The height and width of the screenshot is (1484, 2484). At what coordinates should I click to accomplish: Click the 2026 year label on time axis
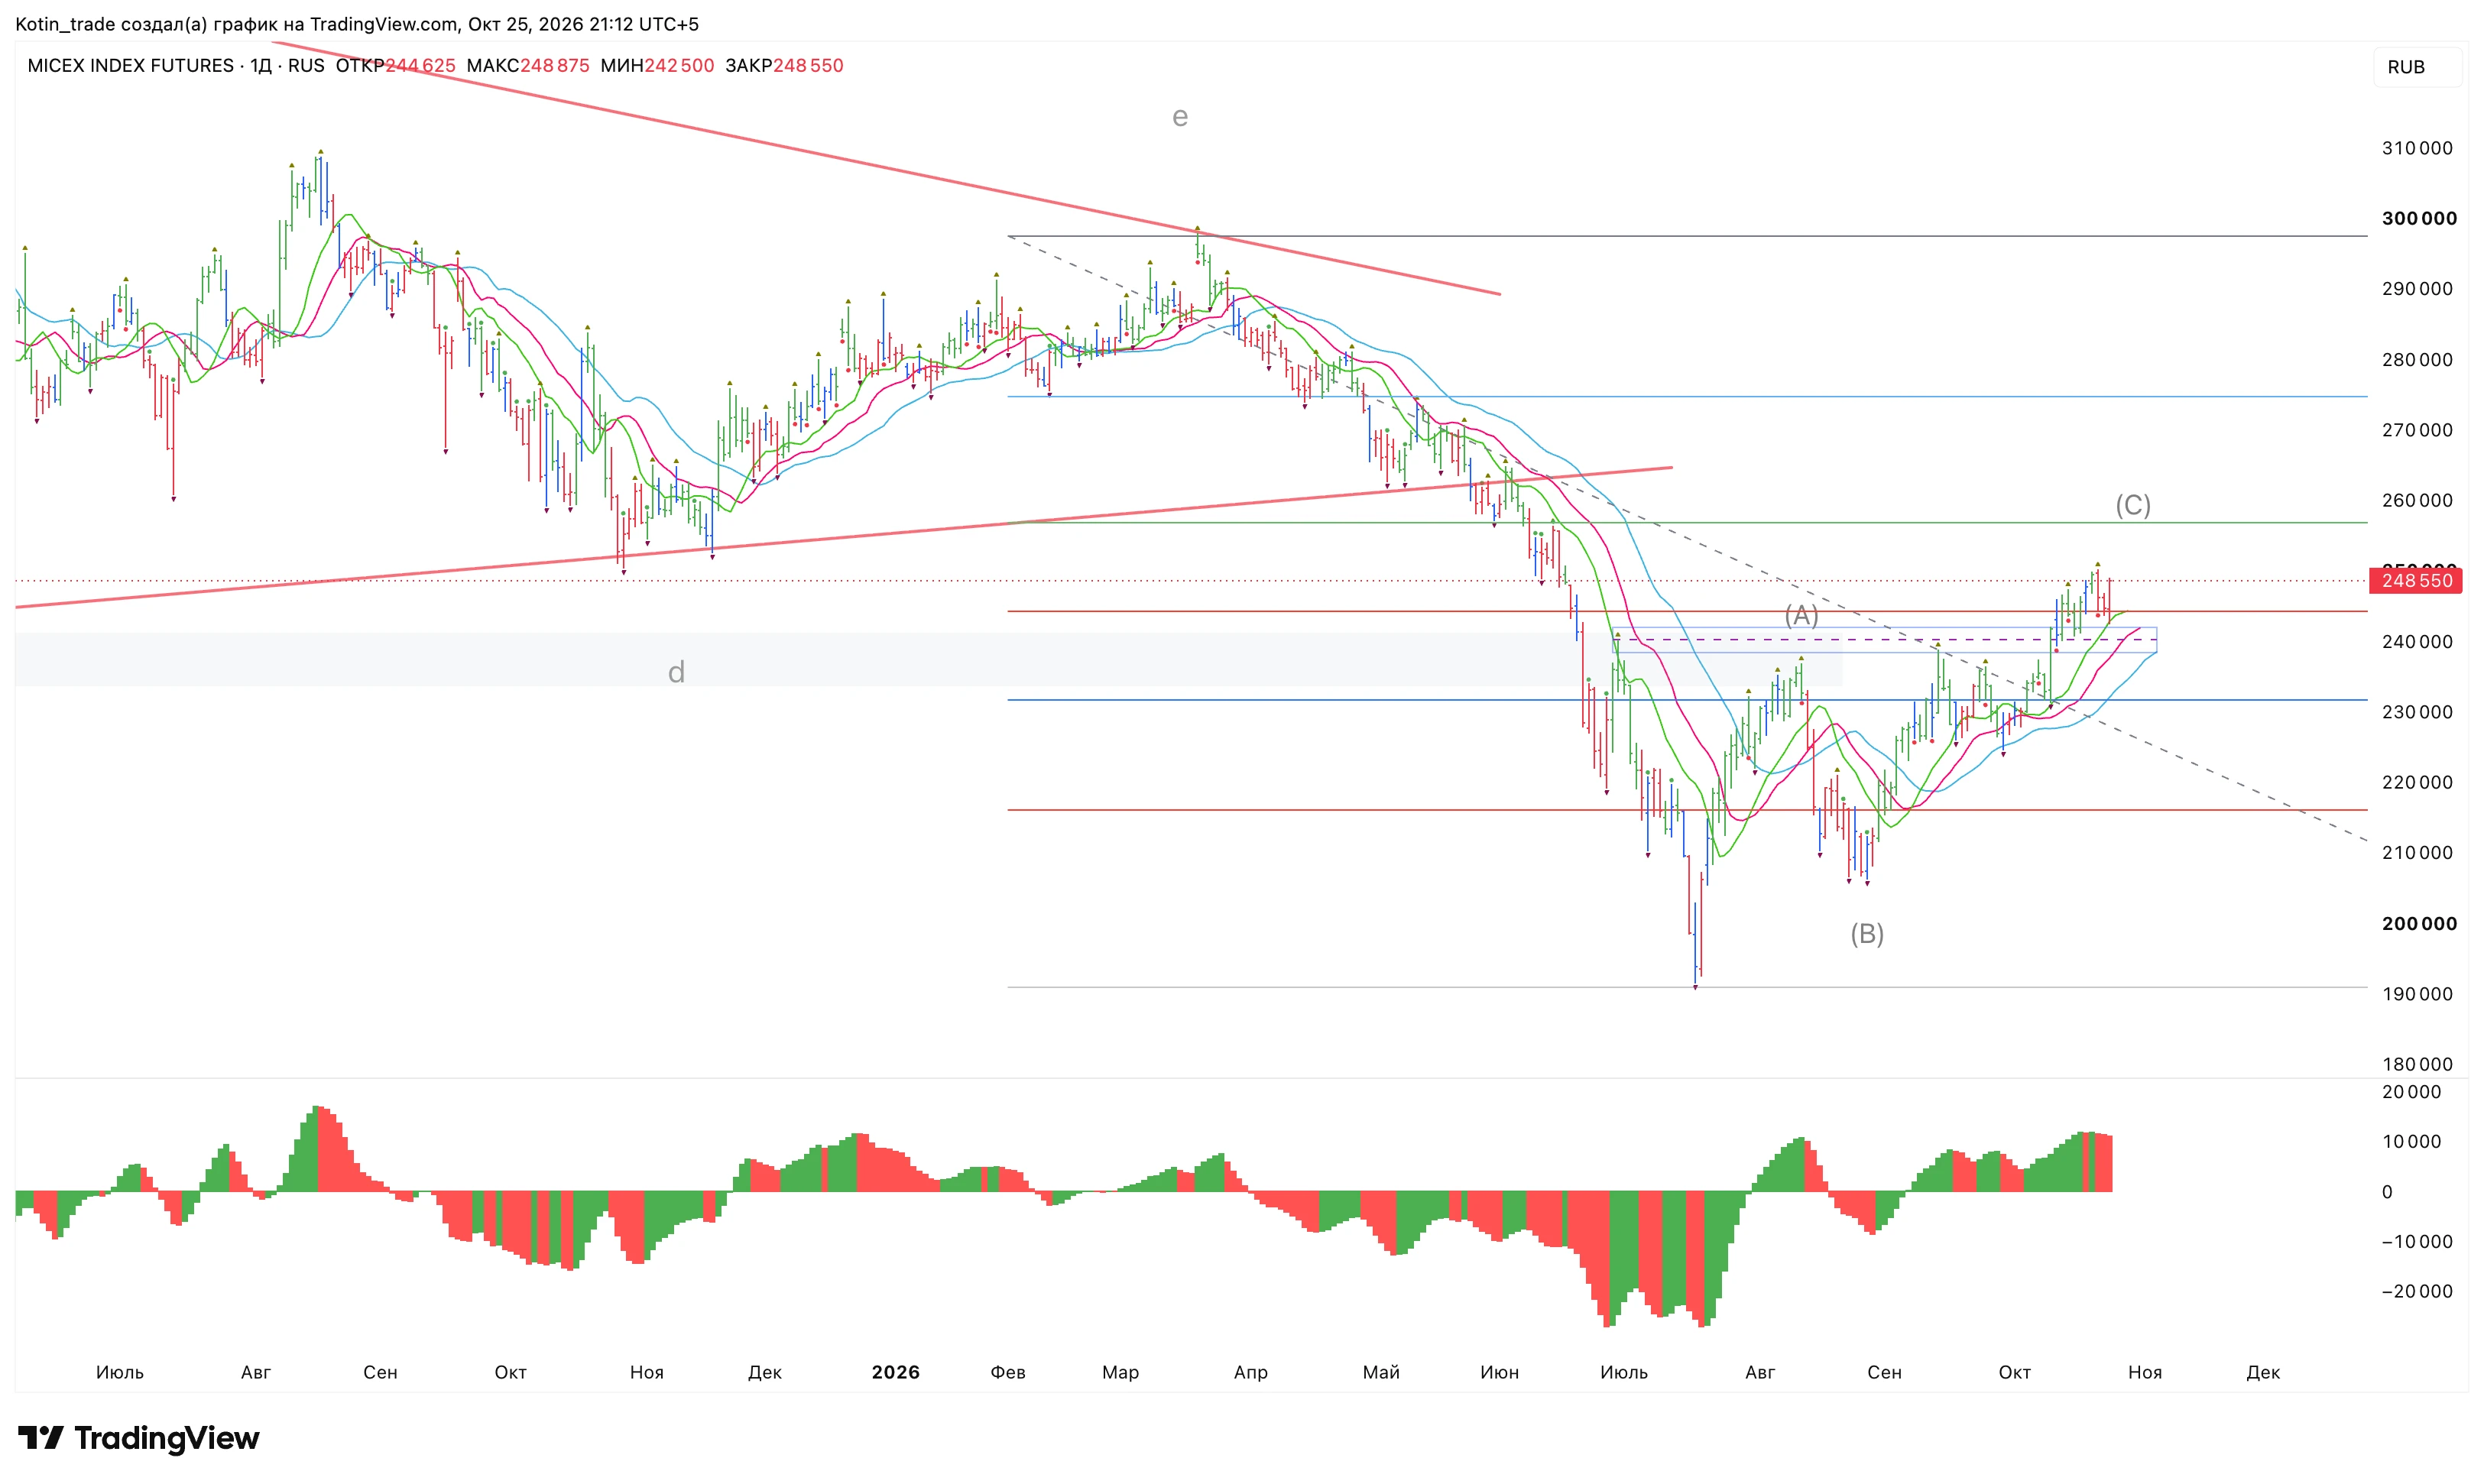point(895,1372)
